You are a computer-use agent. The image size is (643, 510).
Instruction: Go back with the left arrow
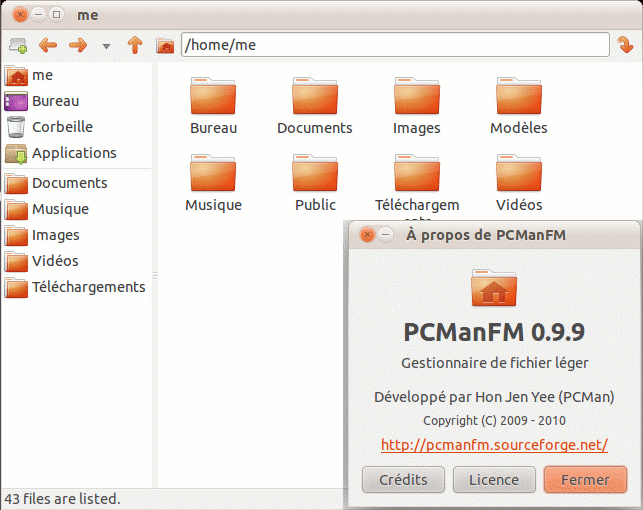[x=48, y=45]
